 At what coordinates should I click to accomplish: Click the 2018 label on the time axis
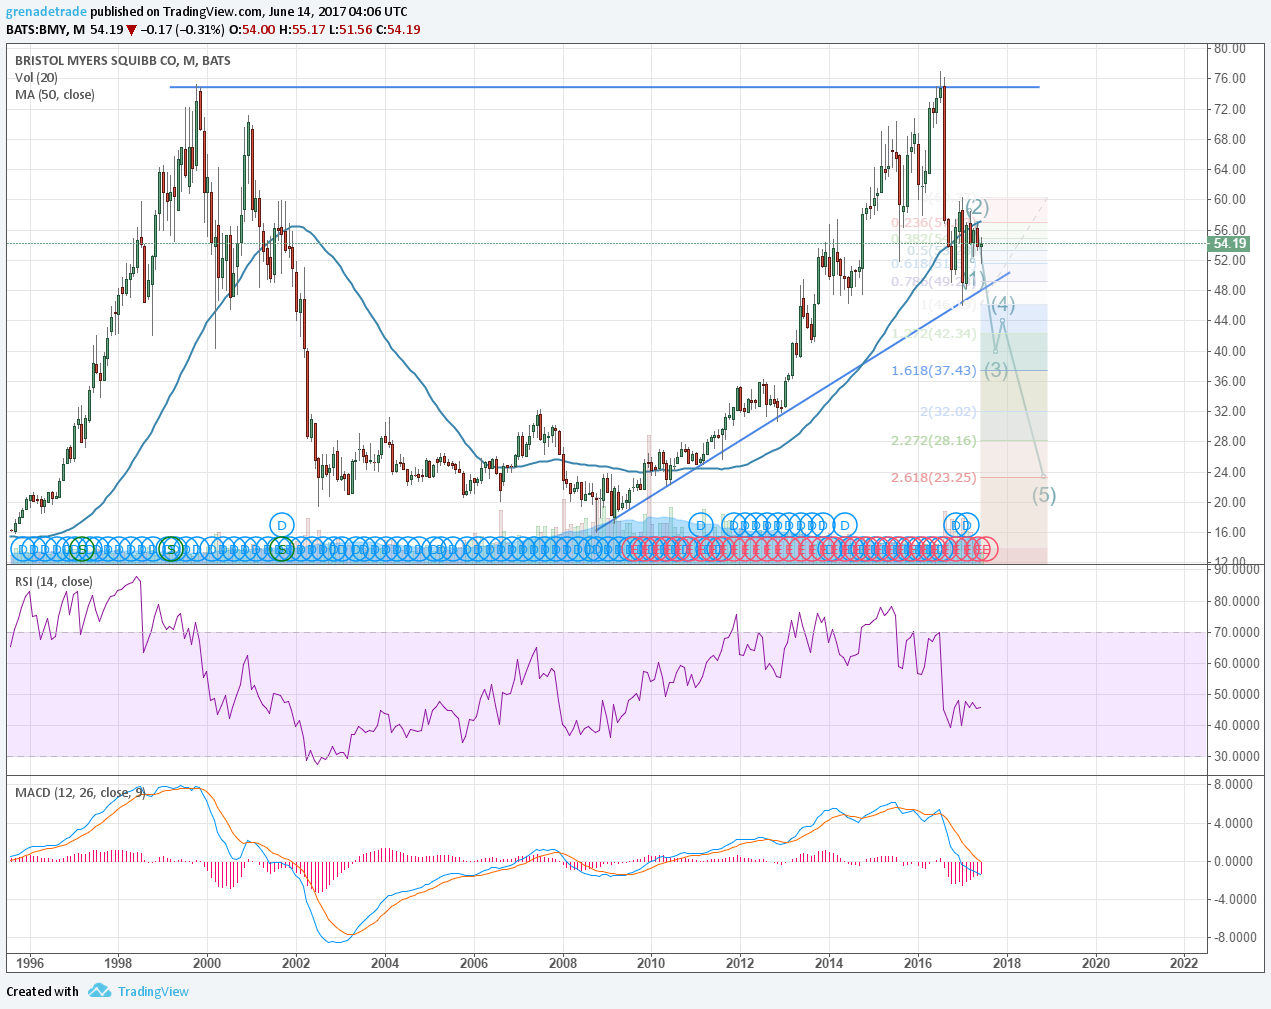(x=1007, y=964)
